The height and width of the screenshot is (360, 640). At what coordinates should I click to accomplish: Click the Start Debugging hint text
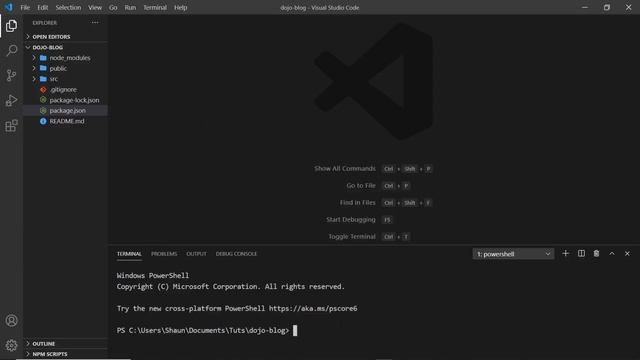[351, 220]
